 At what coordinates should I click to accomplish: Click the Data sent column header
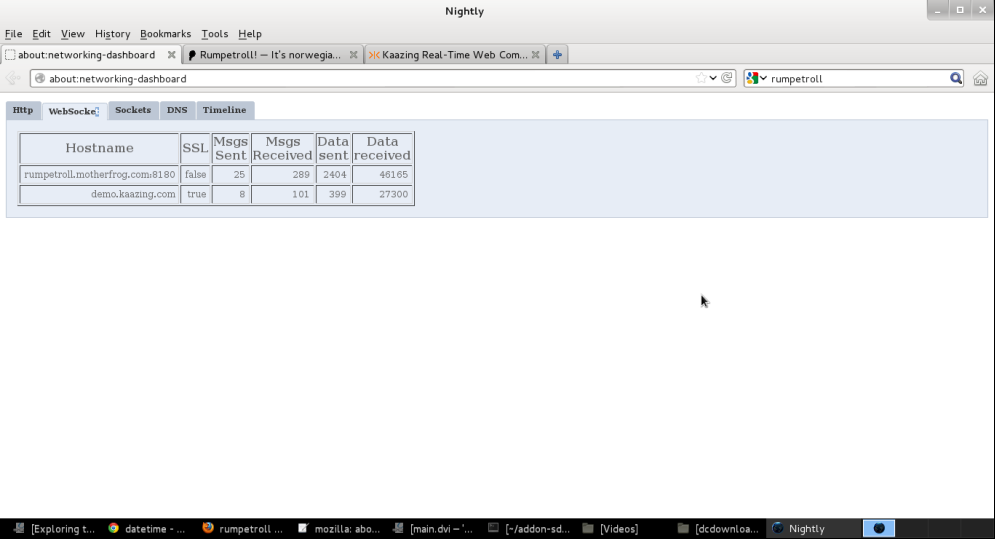tap(333, 149)
